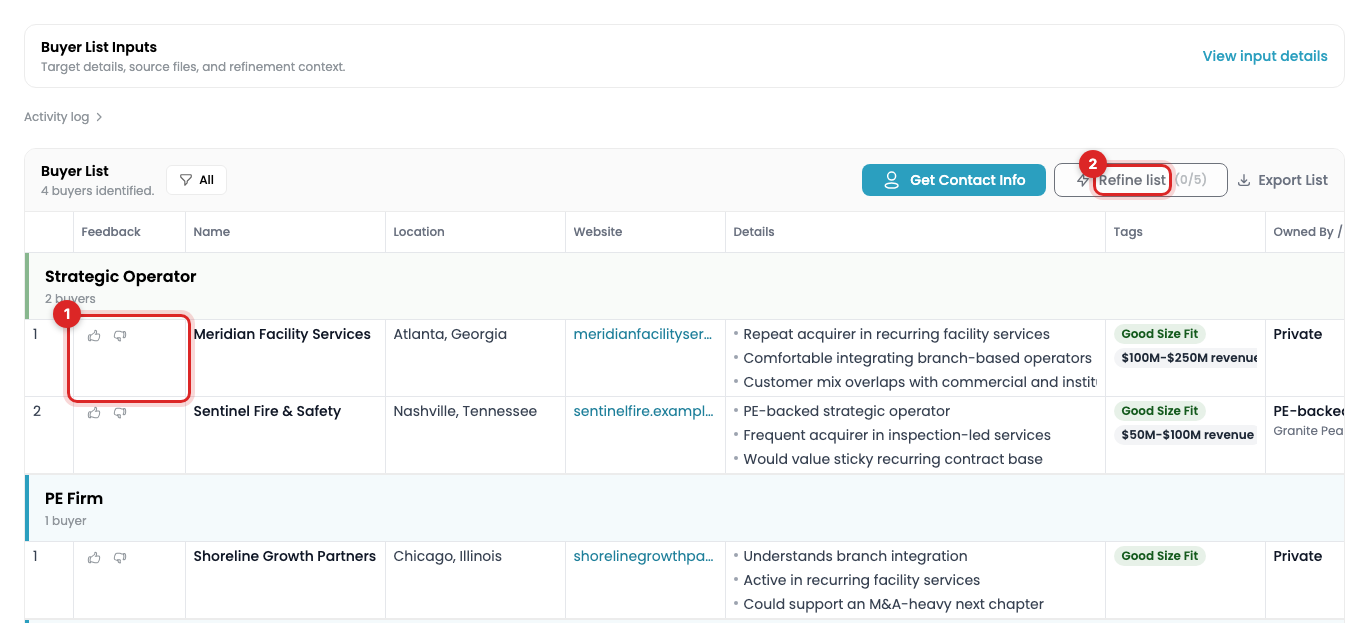Viewport: 1369px width, 623px height.
Task: Thumbs down Meridian Facility Services
Action: click(x=120, y=336)
